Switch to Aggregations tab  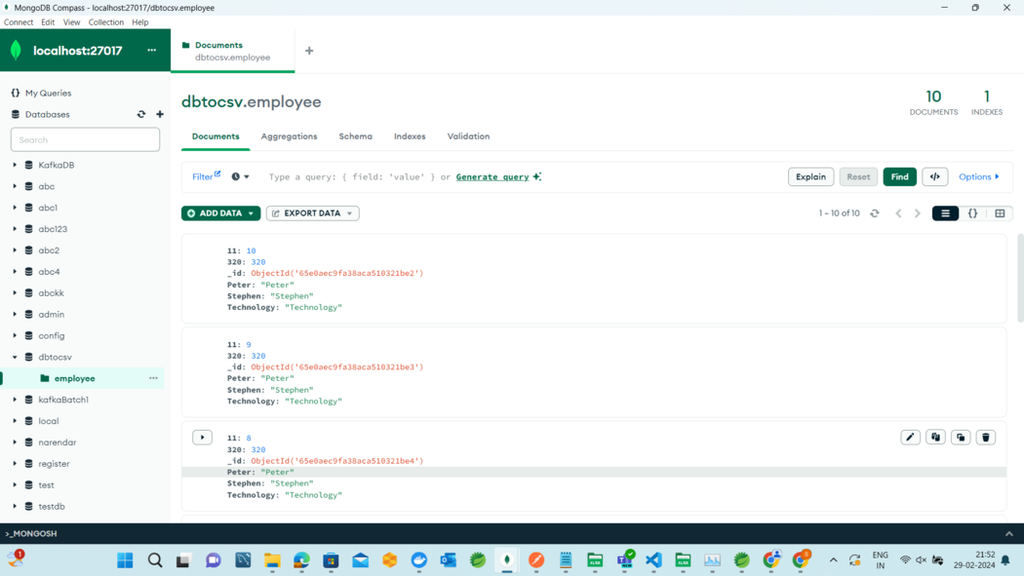[x=289, y=136]
